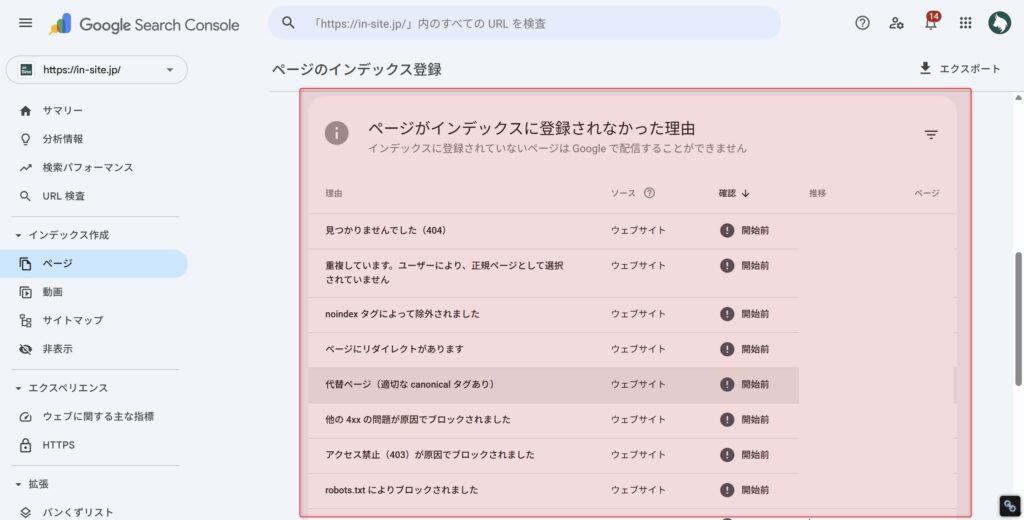Collapse the エクスペリエンス section
The image size is (1024, 520).
(18, 388)
